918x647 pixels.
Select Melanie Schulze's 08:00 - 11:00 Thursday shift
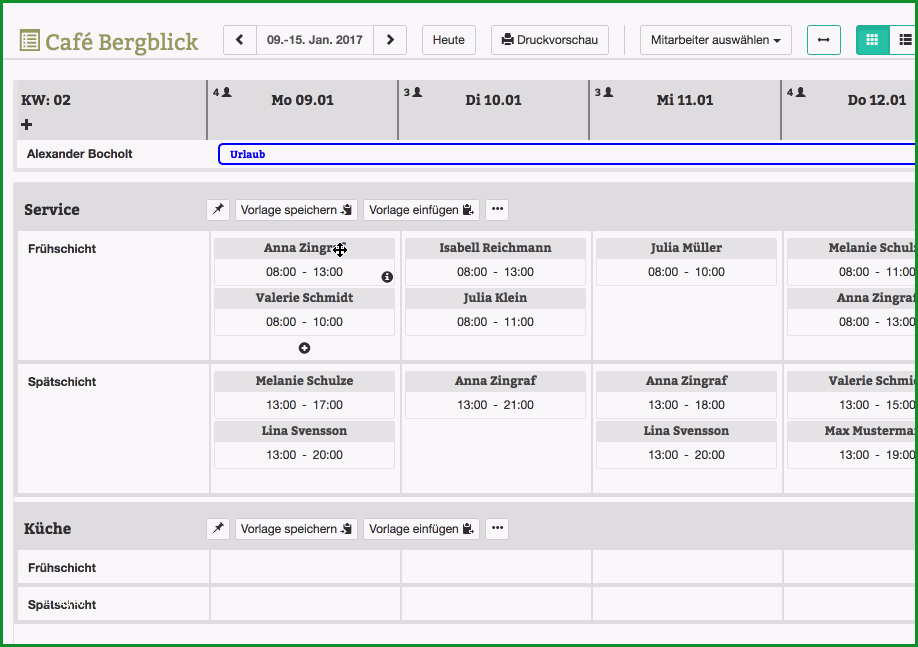pos(852,261)
